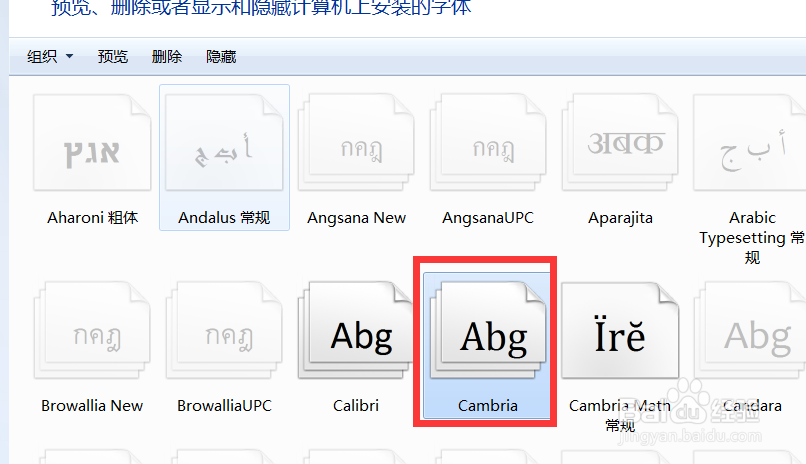Select the AngsanaUPC font icon
This screenshot has height=464, width=806.
tap(488, 142)
